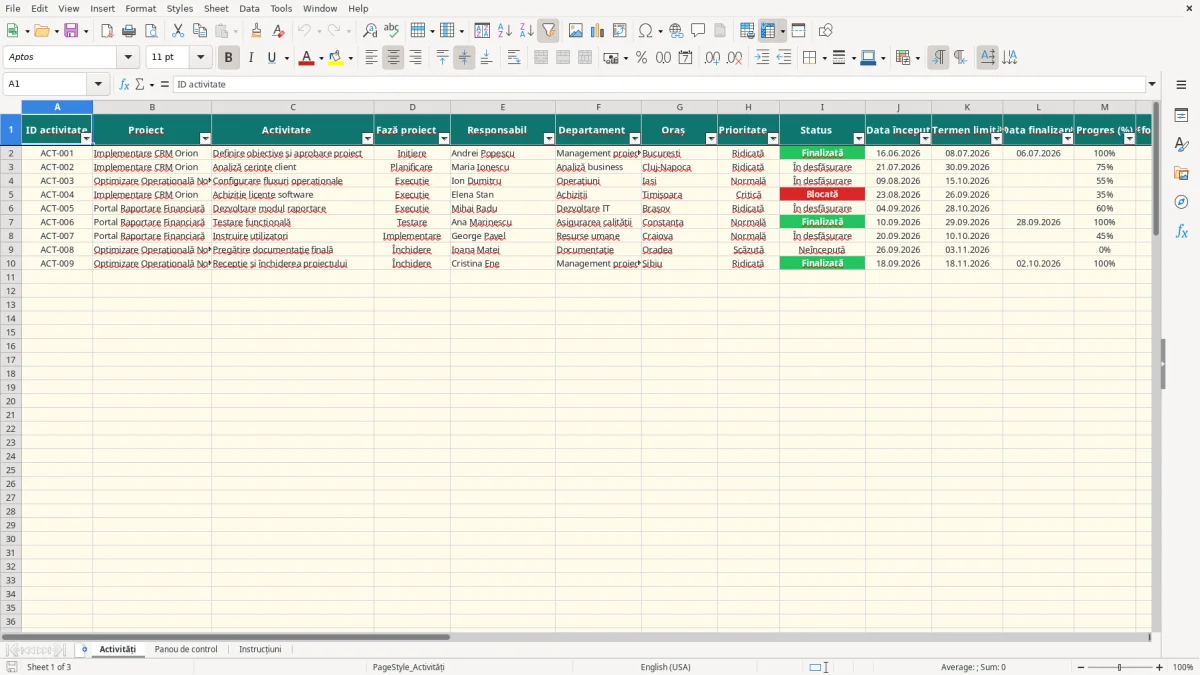
Task: Run the Spelling check icon
Action: (392, 31)
